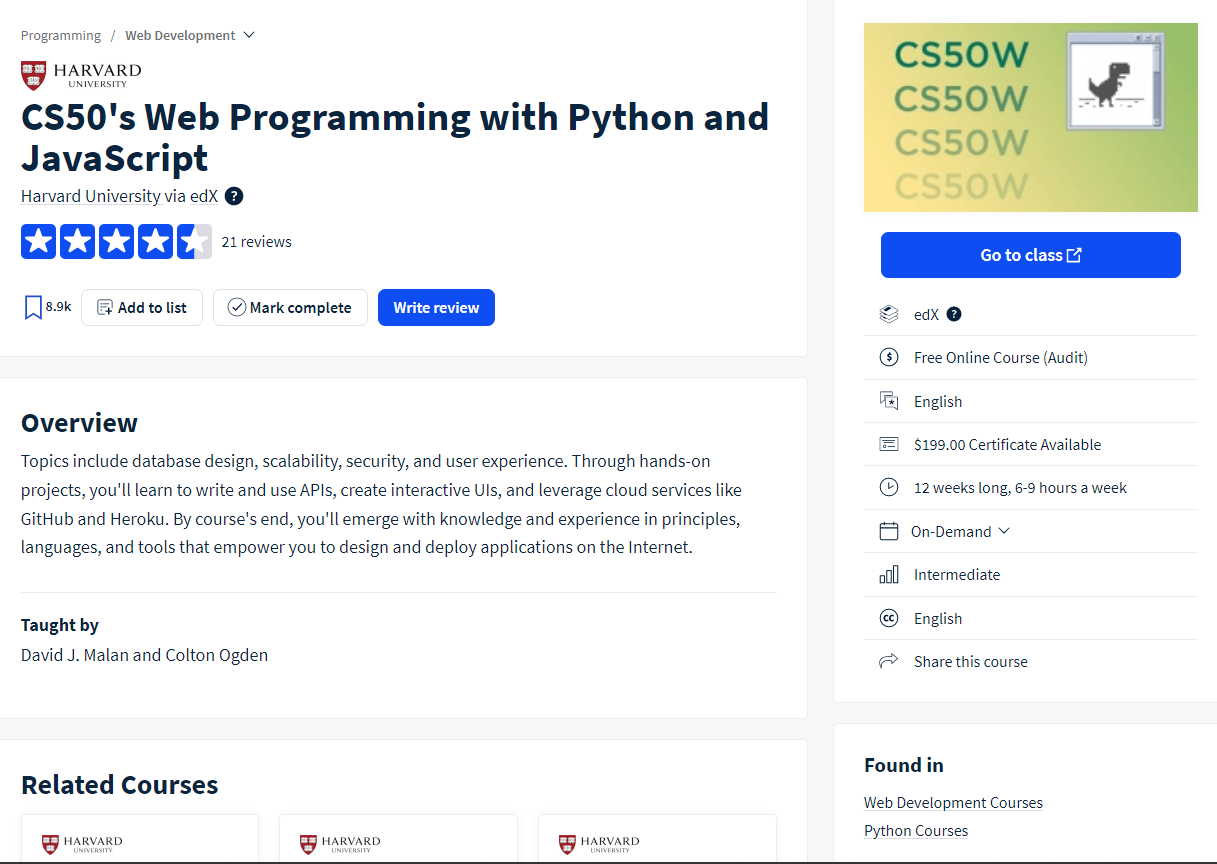Click the Harvard logo on second related course

[340, 844]
